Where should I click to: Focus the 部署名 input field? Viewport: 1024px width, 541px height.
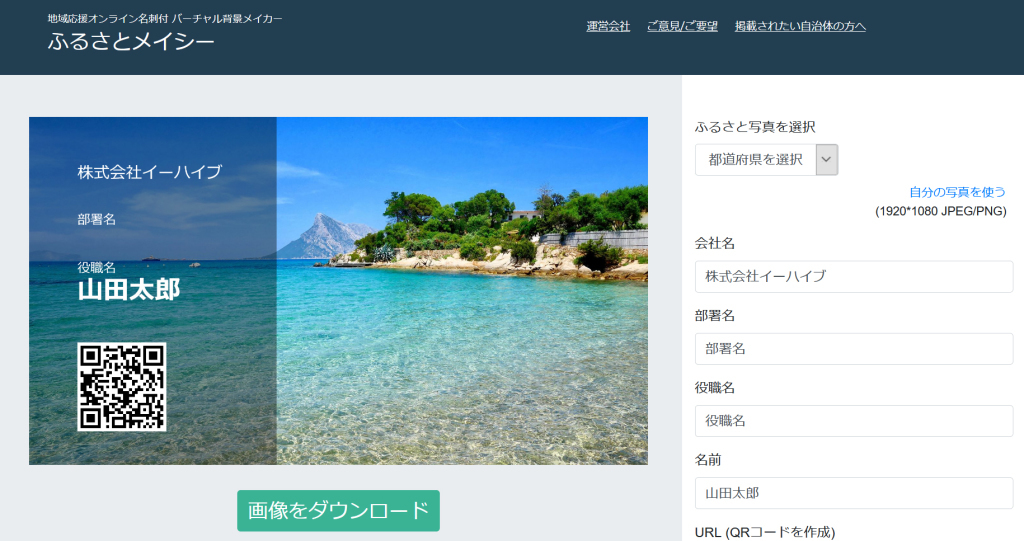click(853, 349)
